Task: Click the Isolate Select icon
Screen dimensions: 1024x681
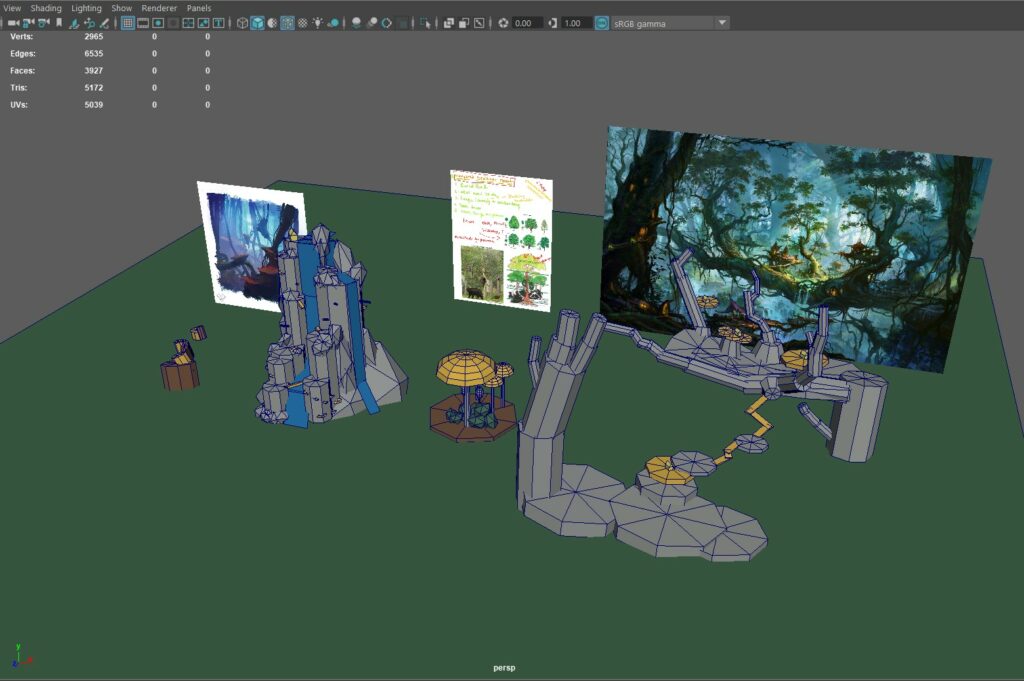Action: (x=426, y=23)
